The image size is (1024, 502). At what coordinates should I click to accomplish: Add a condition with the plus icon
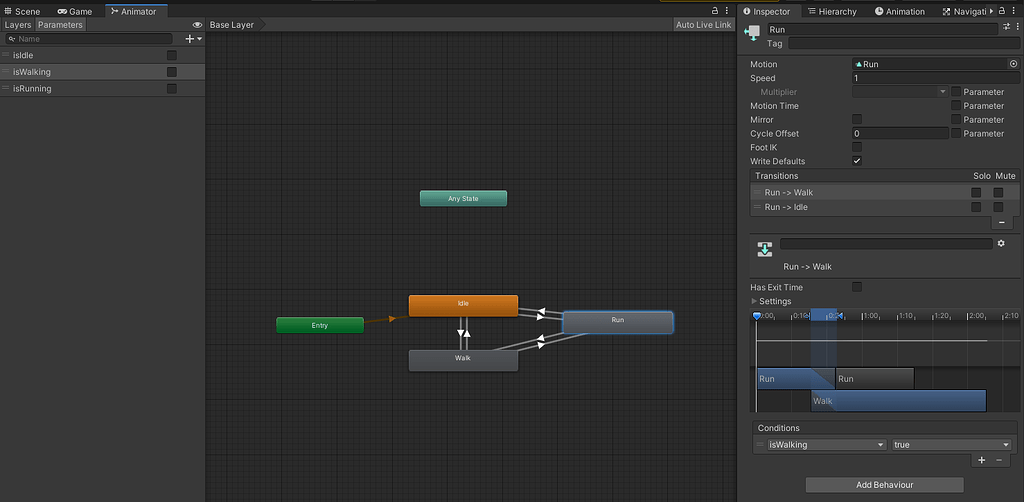click(x=982, y=460)
